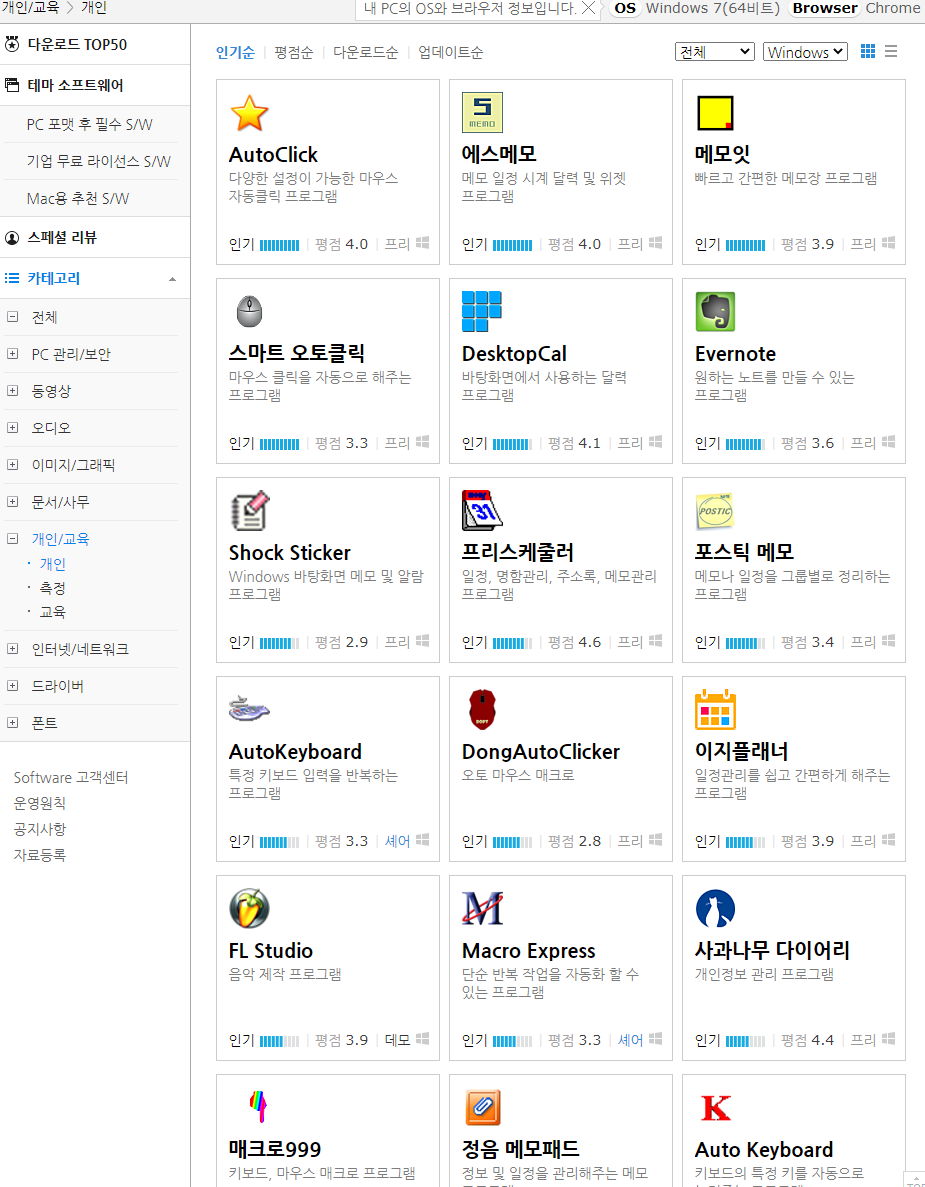925x1187 pixels.
Task: Open the AutoKeyboard icon
Action: [x=249, y=709]
